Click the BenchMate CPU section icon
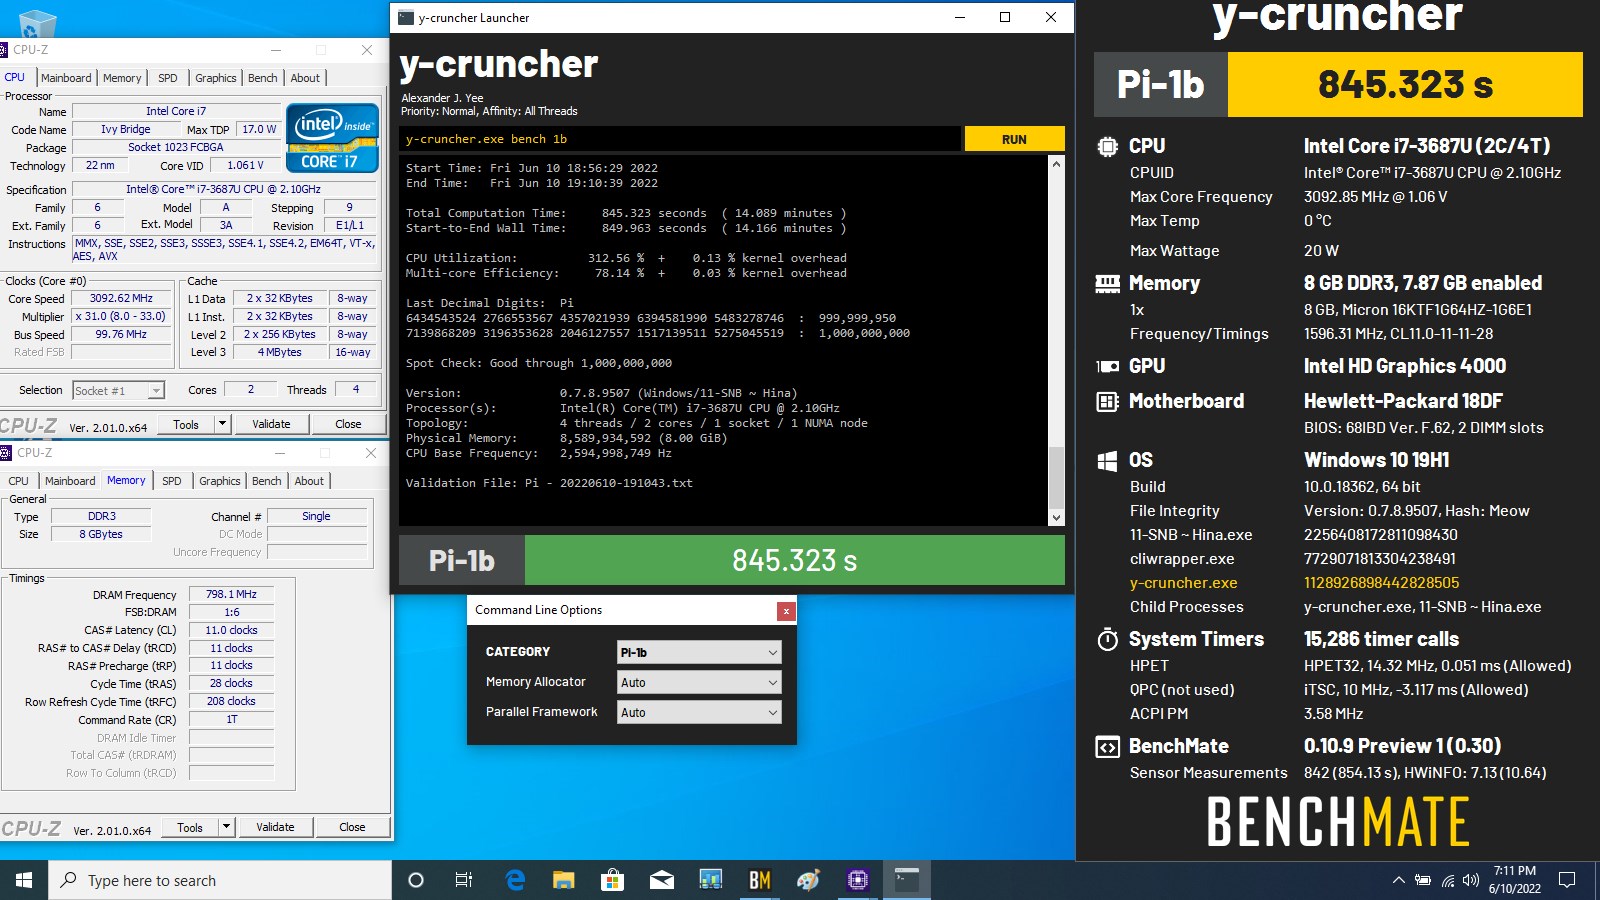The image size is (1600, 900). 1108,146
